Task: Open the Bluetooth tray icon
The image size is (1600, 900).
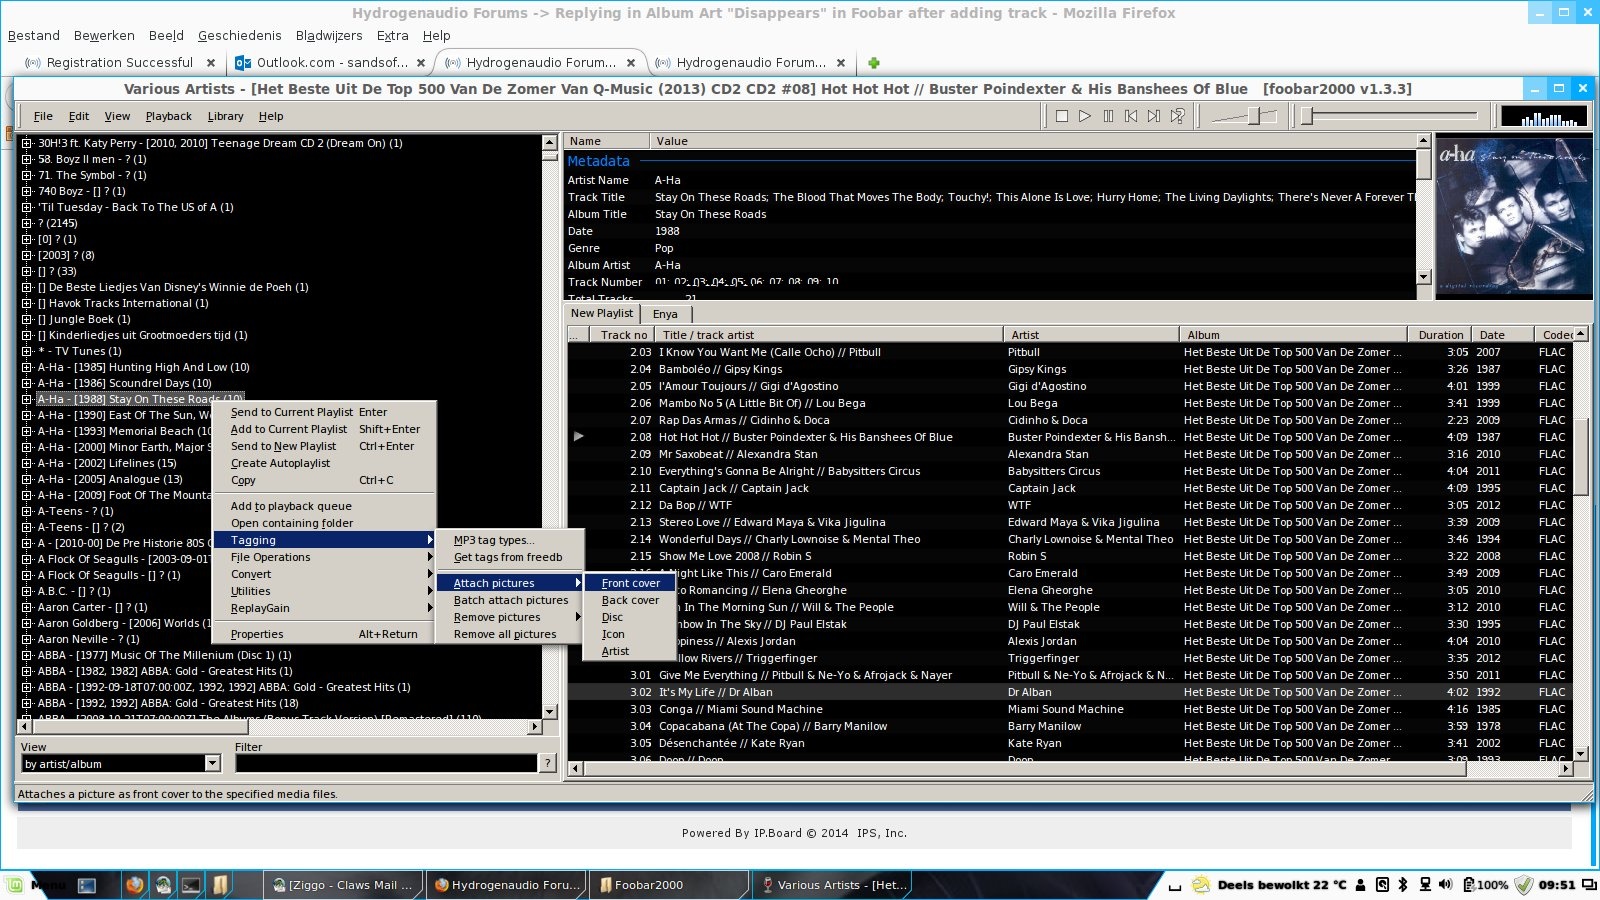Action: tap(1403, 885)
